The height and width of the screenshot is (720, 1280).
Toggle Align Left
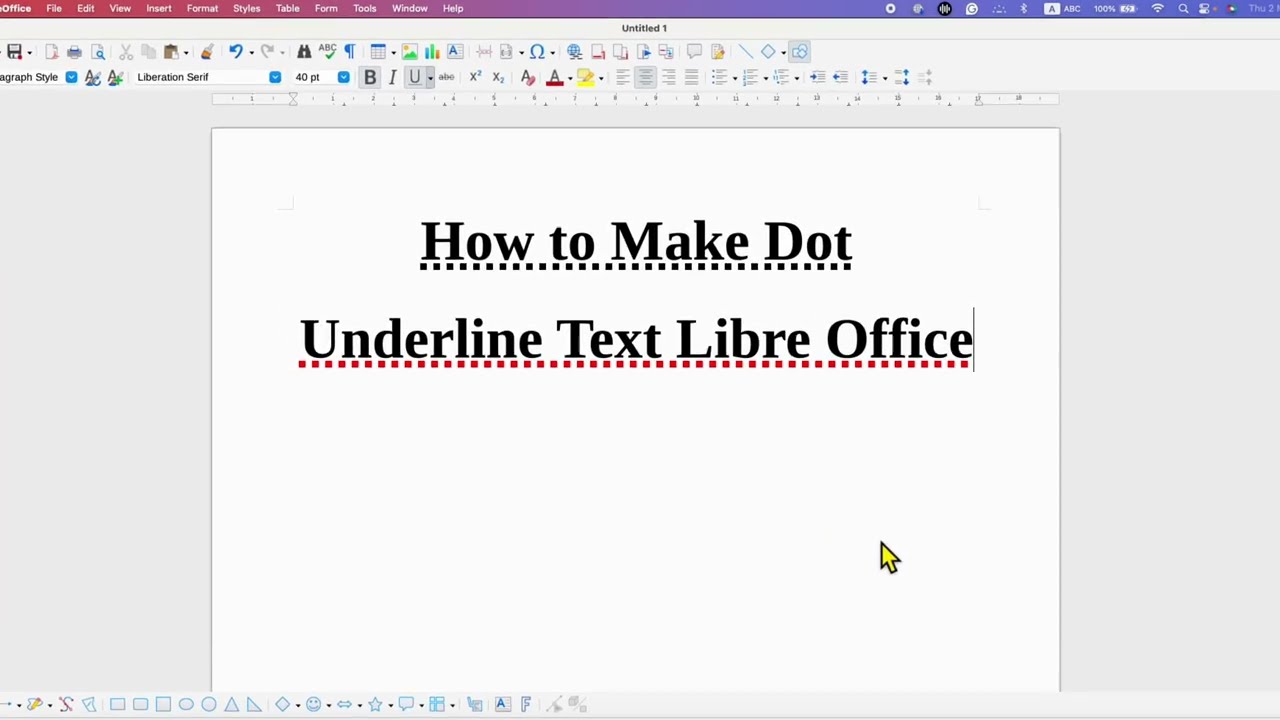point(622,77)
